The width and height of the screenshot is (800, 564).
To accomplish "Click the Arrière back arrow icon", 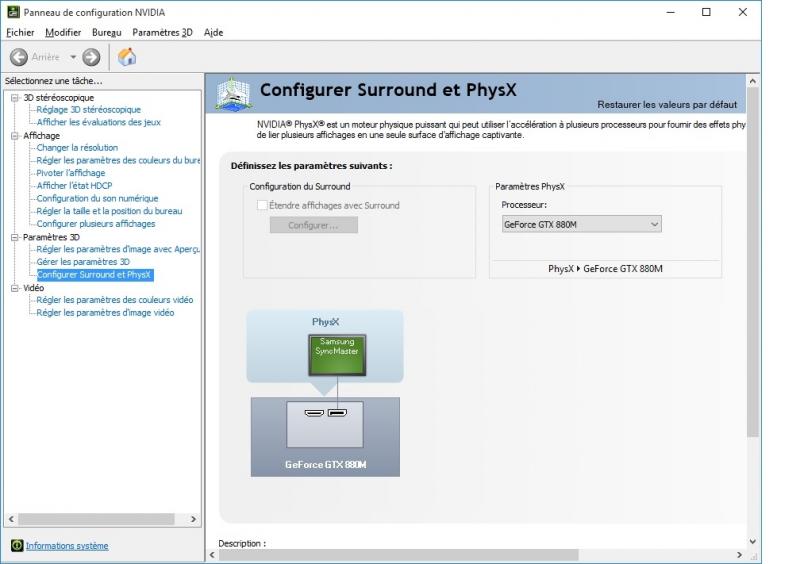I will (x=19, y=57).
